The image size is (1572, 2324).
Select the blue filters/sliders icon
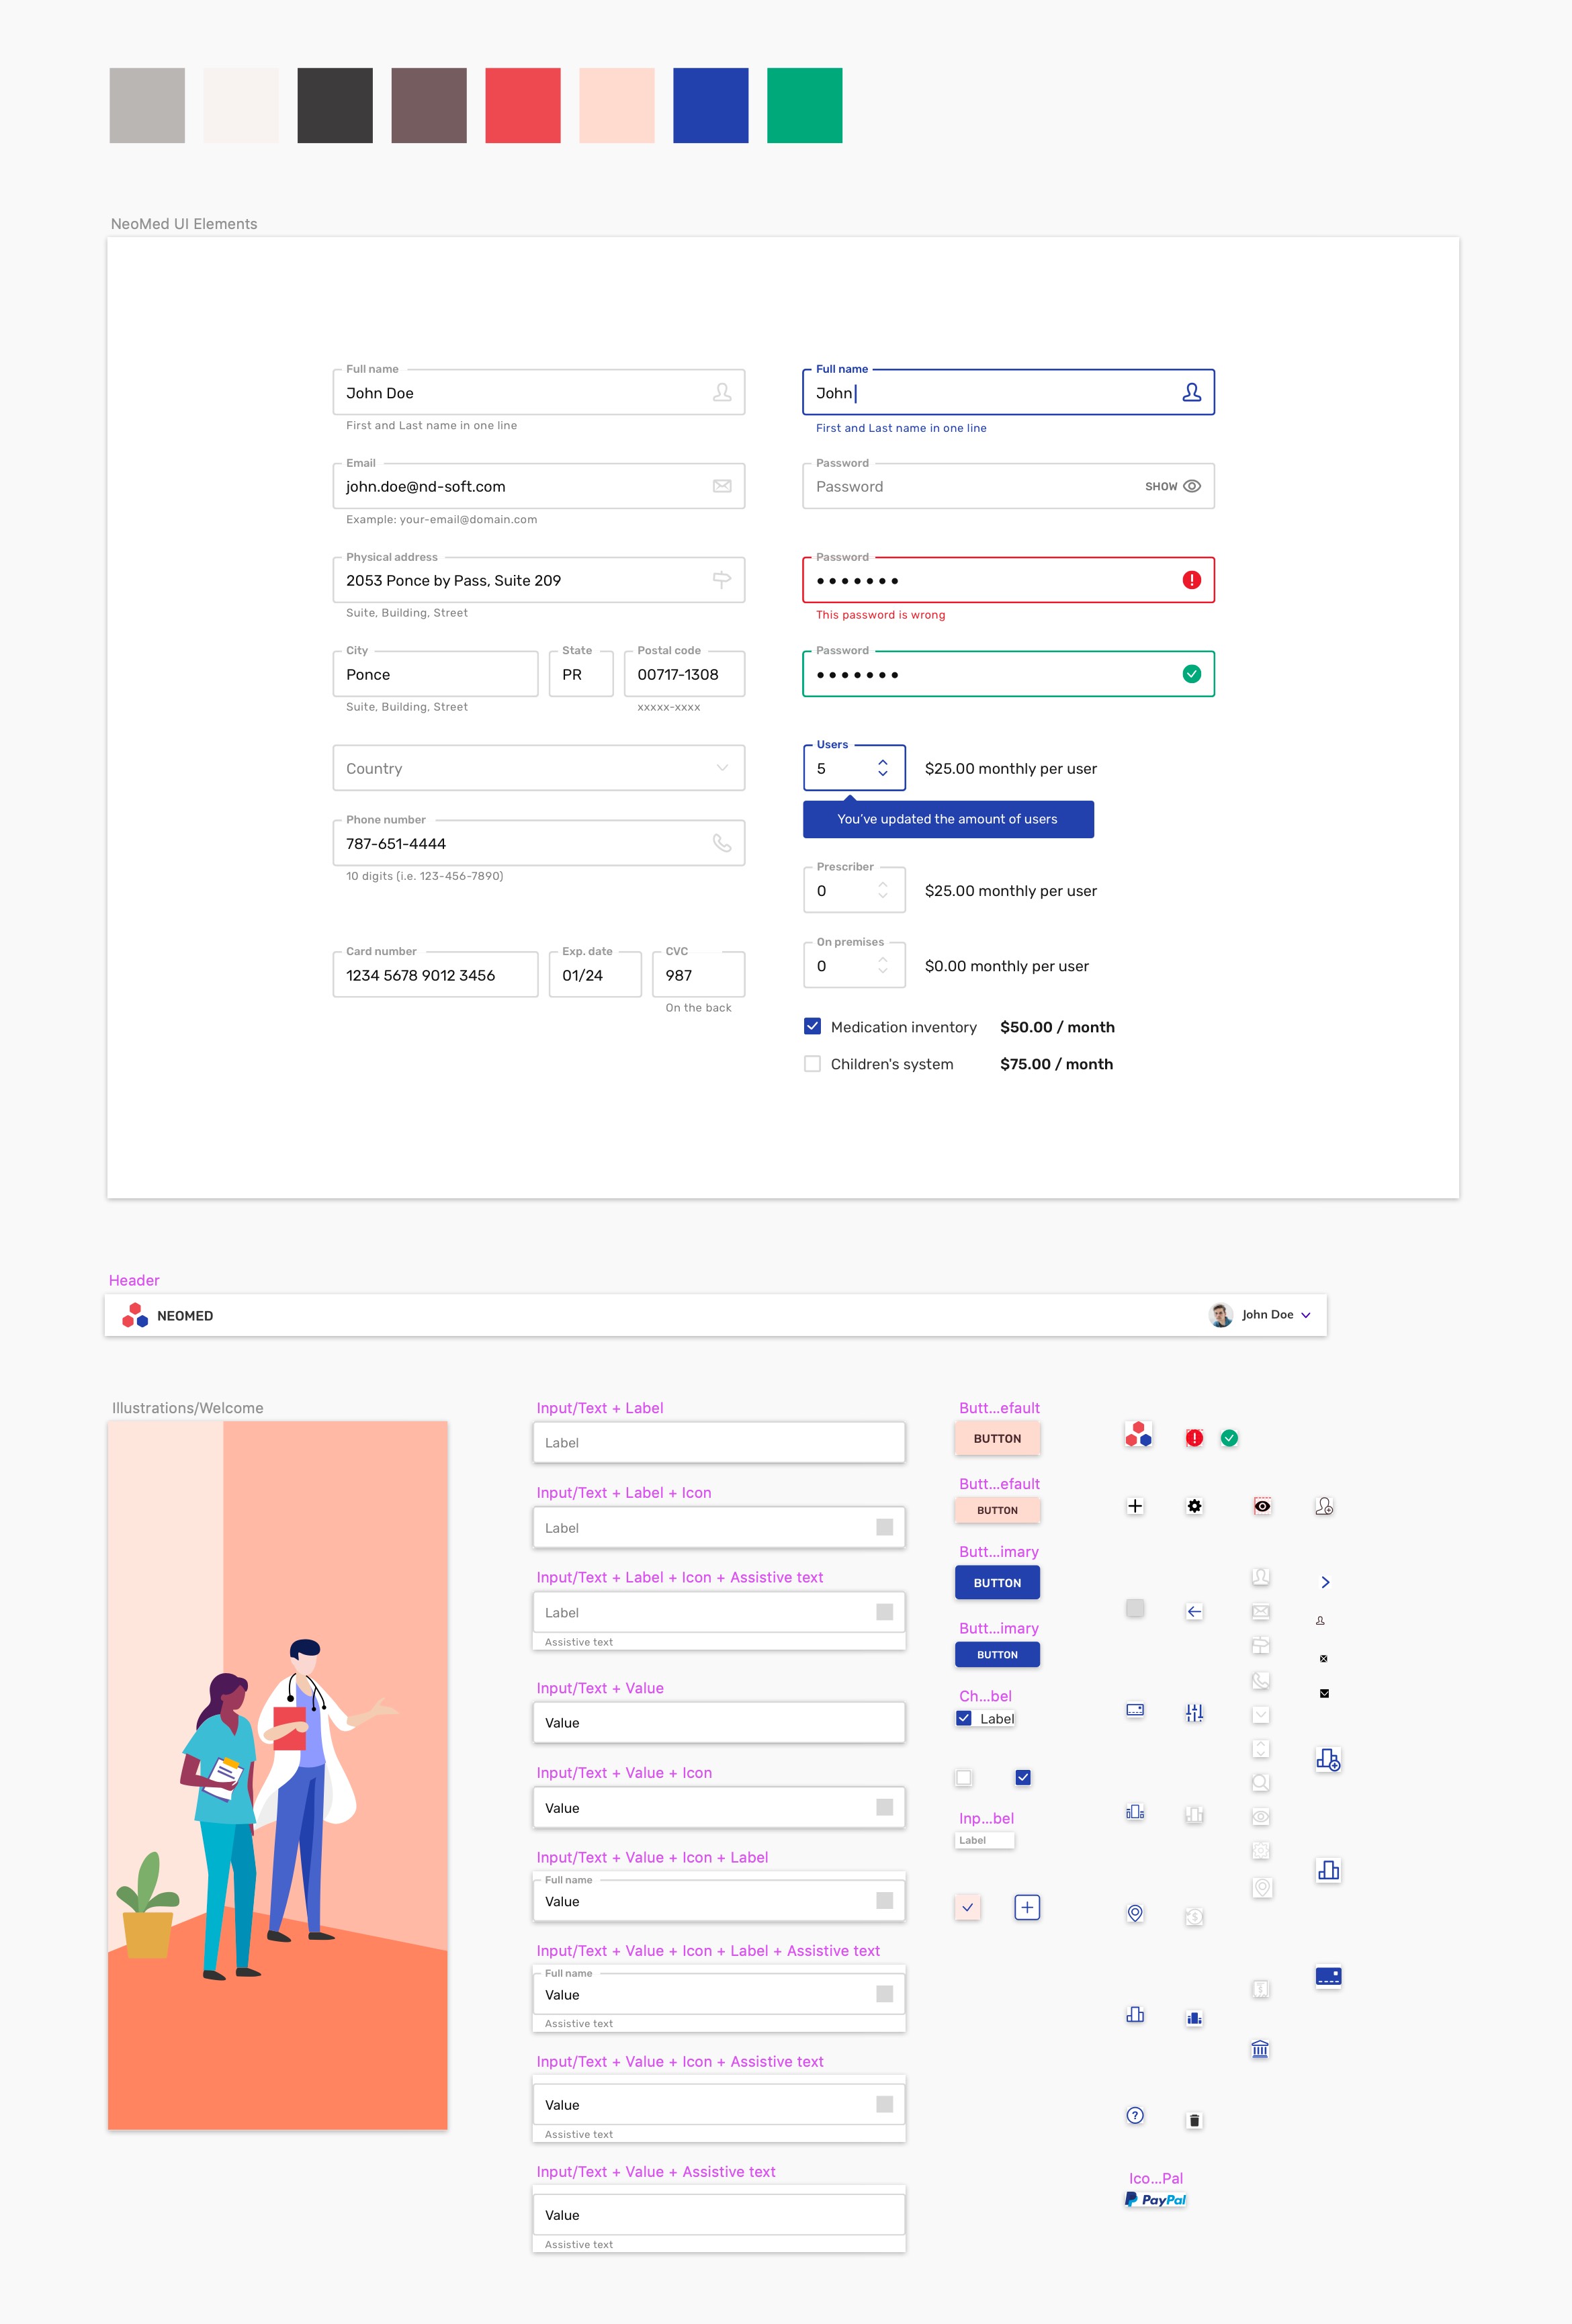1194,1712
